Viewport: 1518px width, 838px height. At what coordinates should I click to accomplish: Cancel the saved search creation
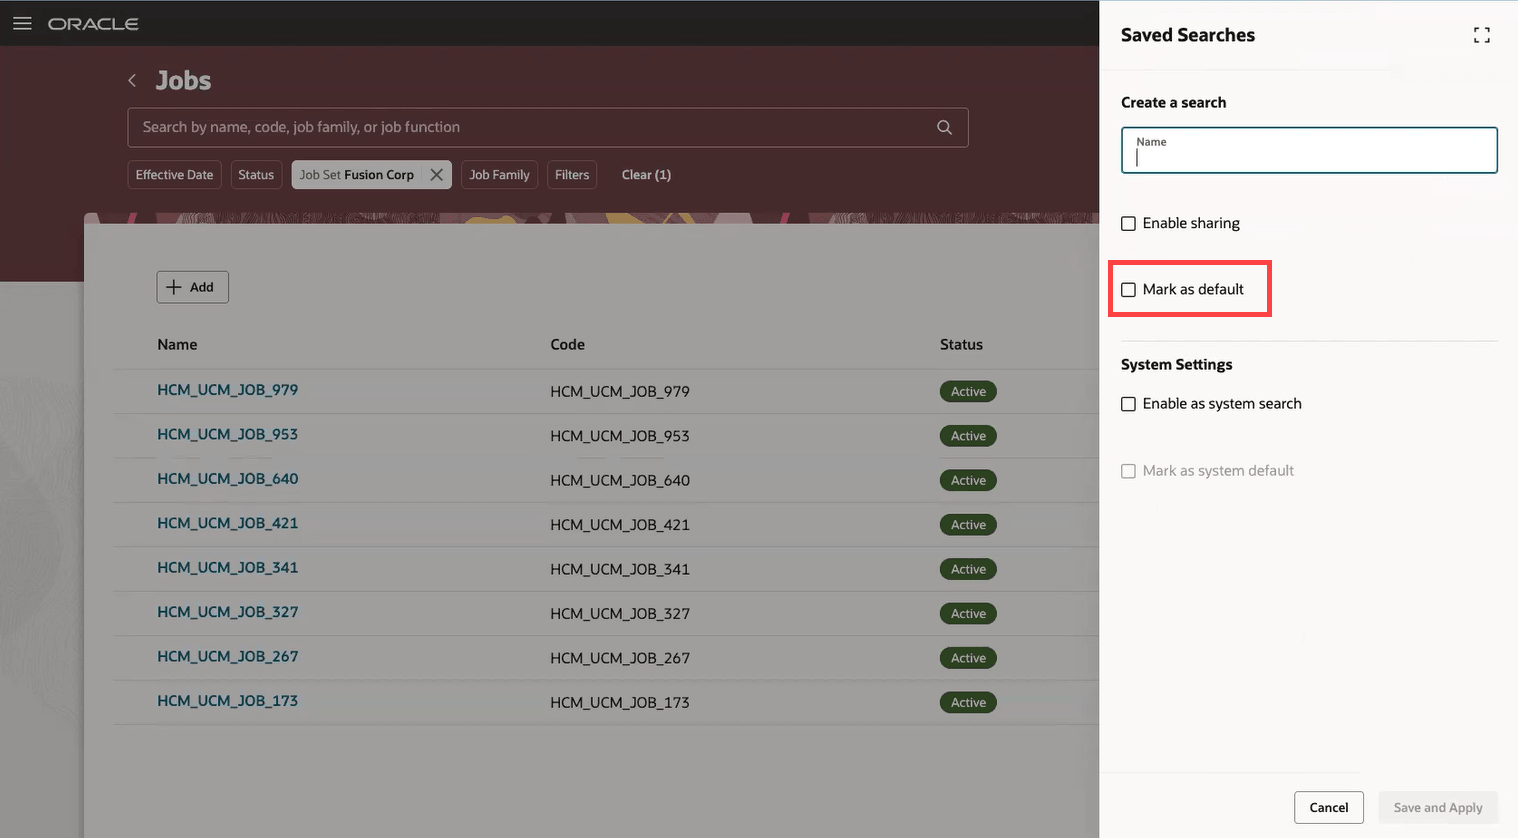(x=1328, y=807)
